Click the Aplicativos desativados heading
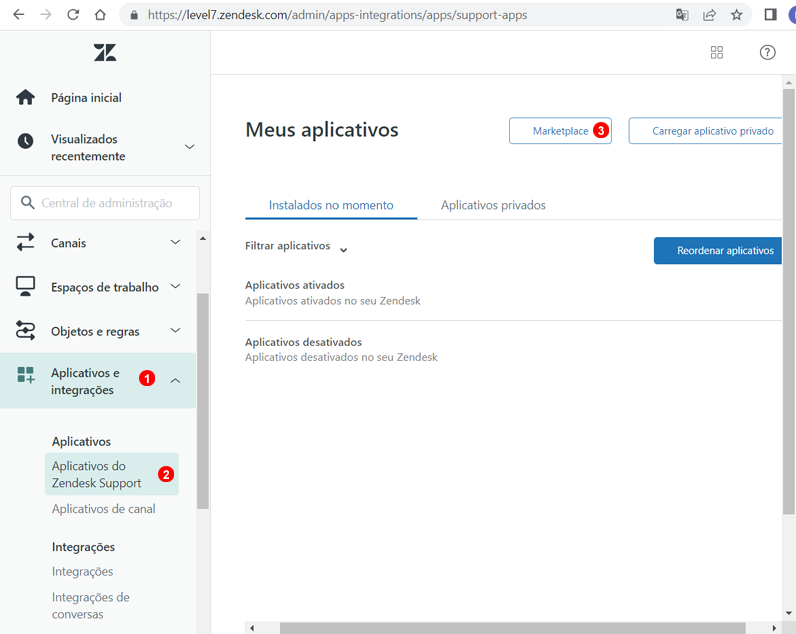796x634 pixels. pos(303,342)
